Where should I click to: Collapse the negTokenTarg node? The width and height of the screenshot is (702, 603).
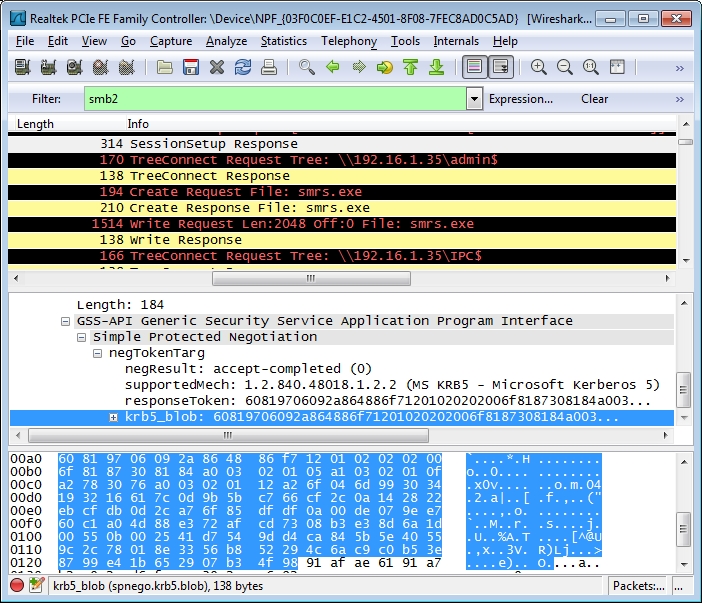pyautogui.click(x=98, y=353)
